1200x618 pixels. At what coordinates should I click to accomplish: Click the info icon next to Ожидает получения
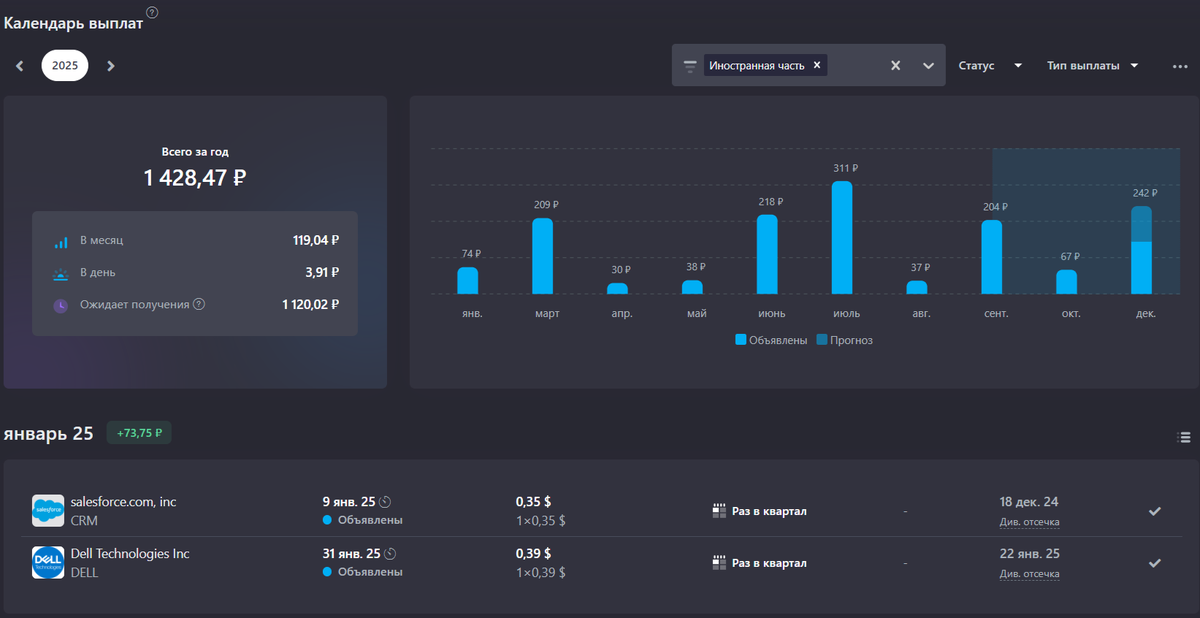click(199, 304)
